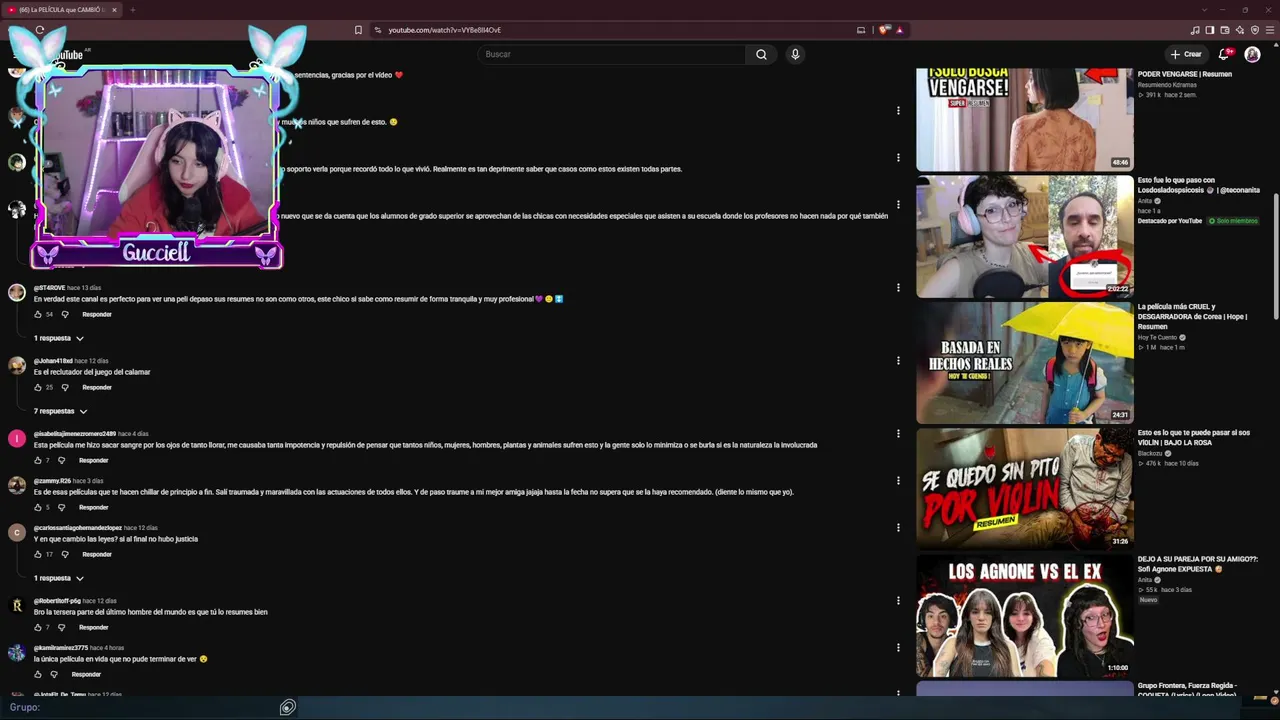Like the @Johan418xd comment
The width and height of the screenshot is (1280, 720).
point(38,387)
